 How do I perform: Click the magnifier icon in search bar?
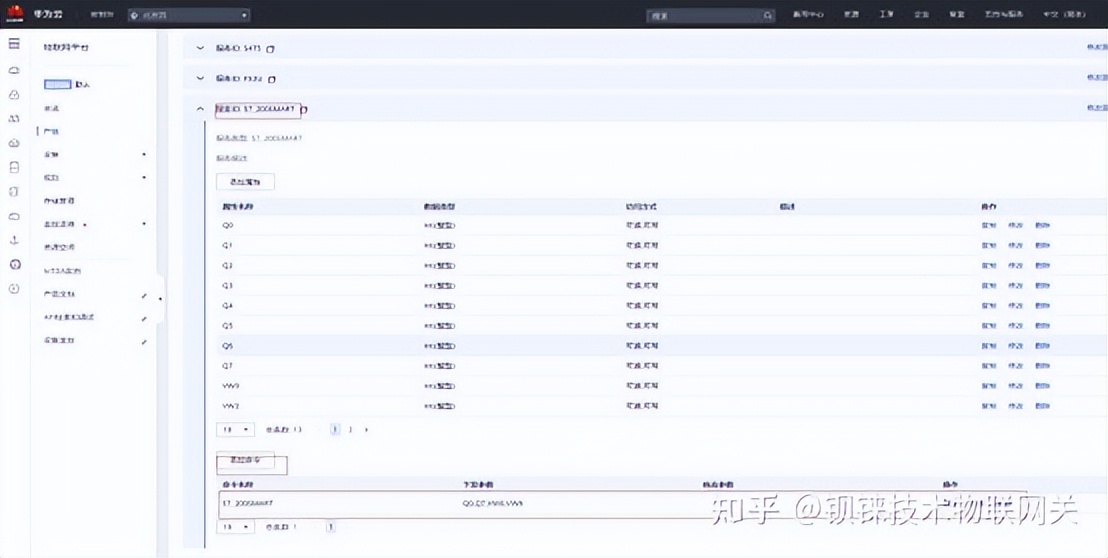(767, 16)
